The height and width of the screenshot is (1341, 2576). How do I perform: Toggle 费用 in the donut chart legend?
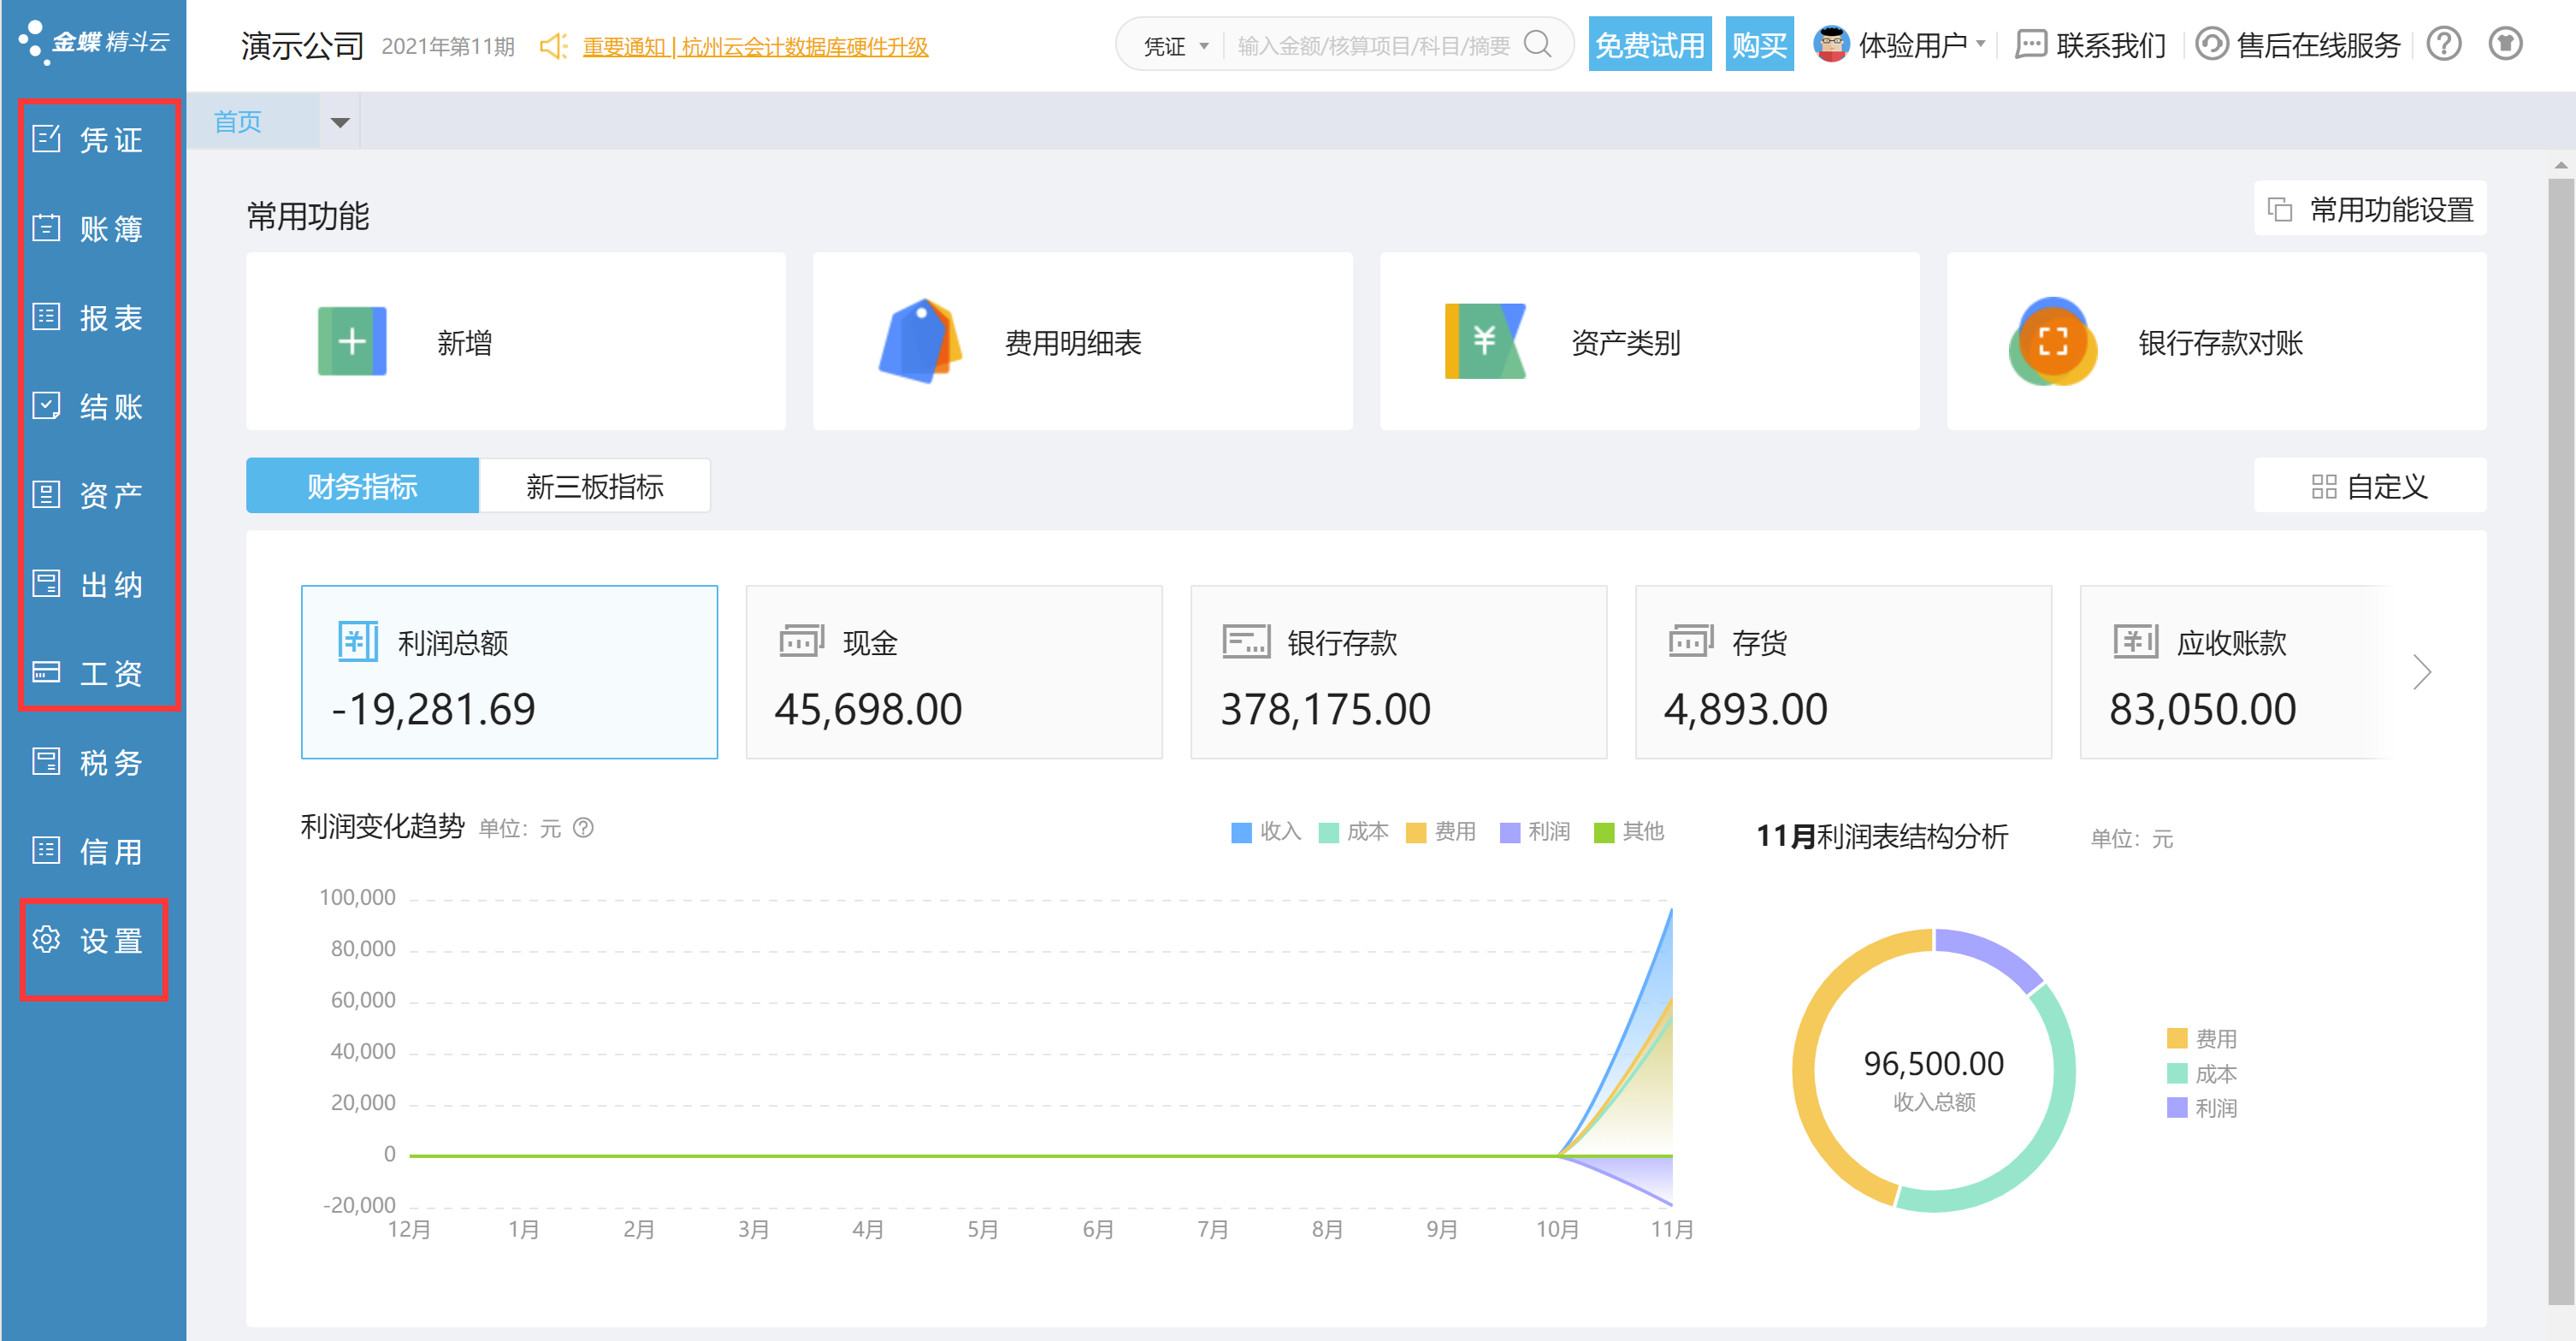[x=2202, y=1039]
